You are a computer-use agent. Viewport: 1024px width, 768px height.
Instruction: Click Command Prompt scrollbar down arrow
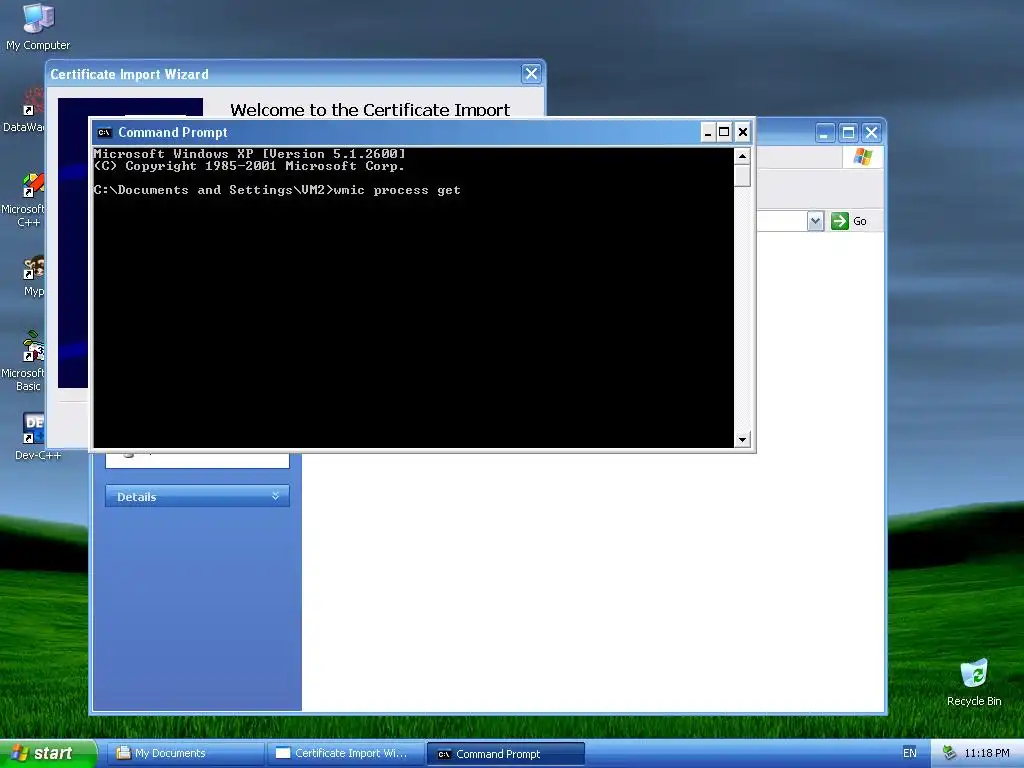tap(742, 440)
